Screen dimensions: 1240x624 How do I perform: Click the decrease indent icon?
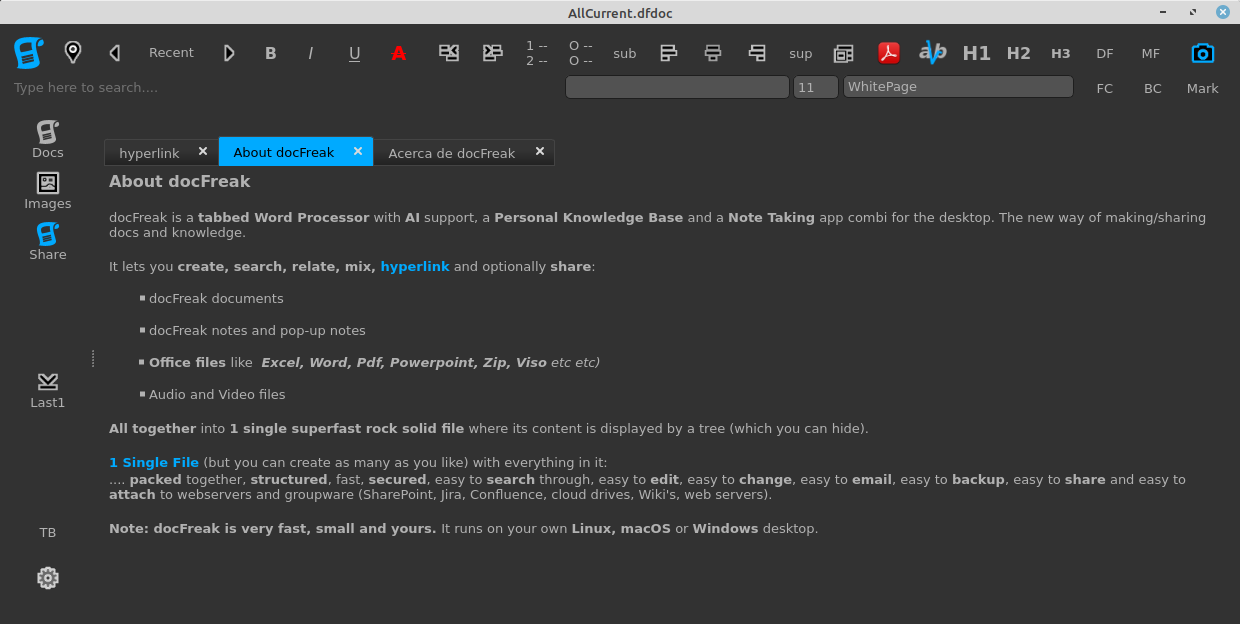pos(449,52)
